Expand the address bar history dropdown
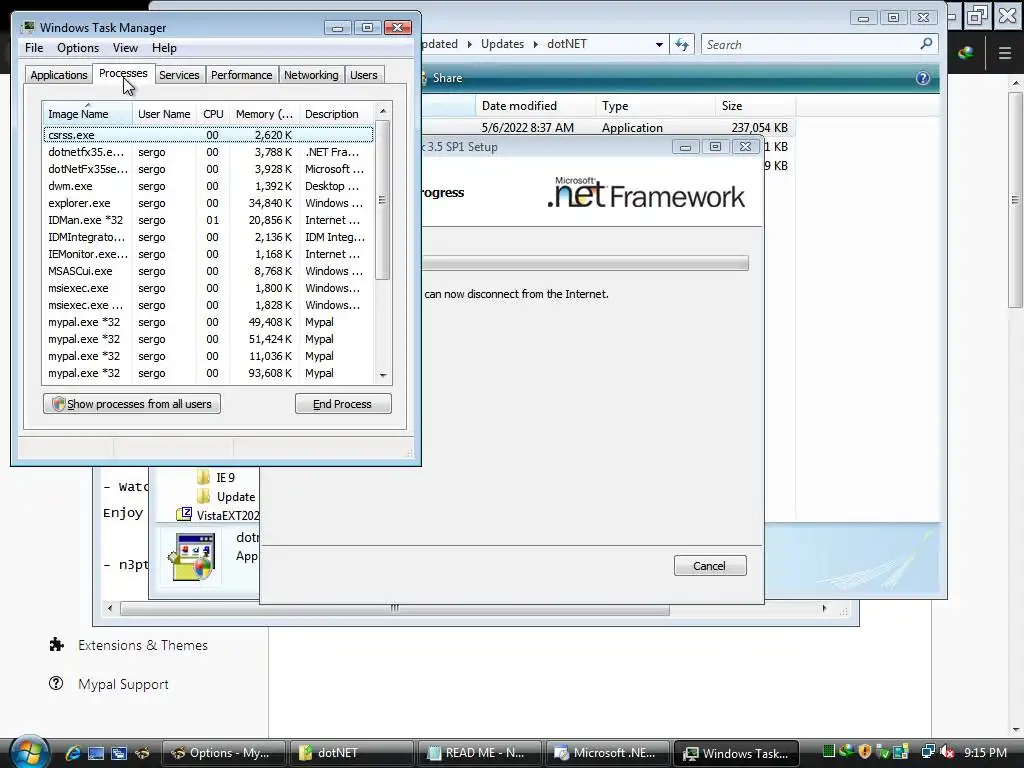 click(660, 44)
